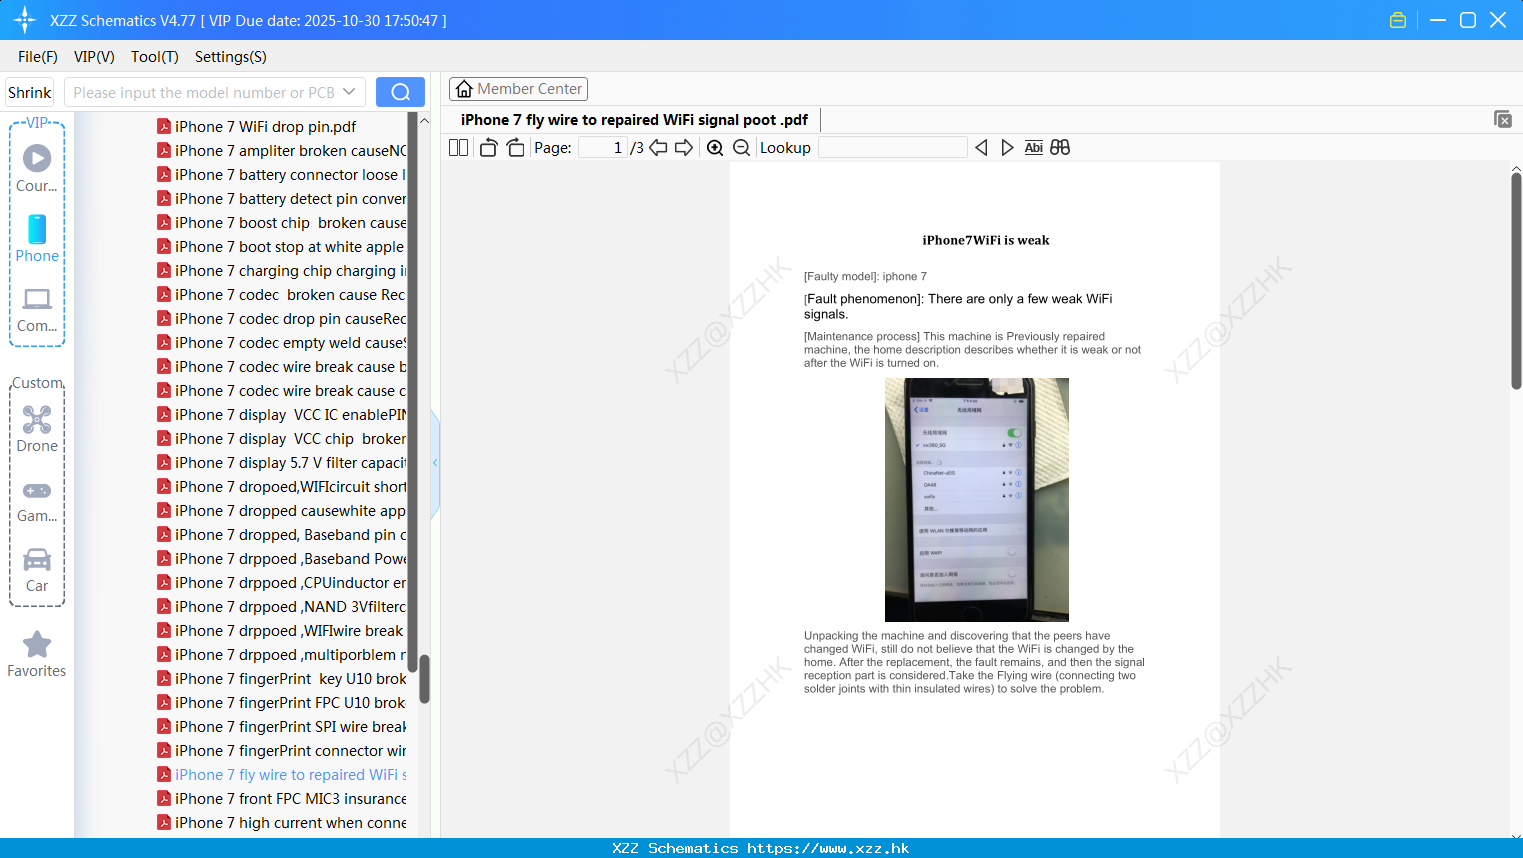Click the Lookup text field
This screenshot has width=1523, height=858.
tap(892, 147)
